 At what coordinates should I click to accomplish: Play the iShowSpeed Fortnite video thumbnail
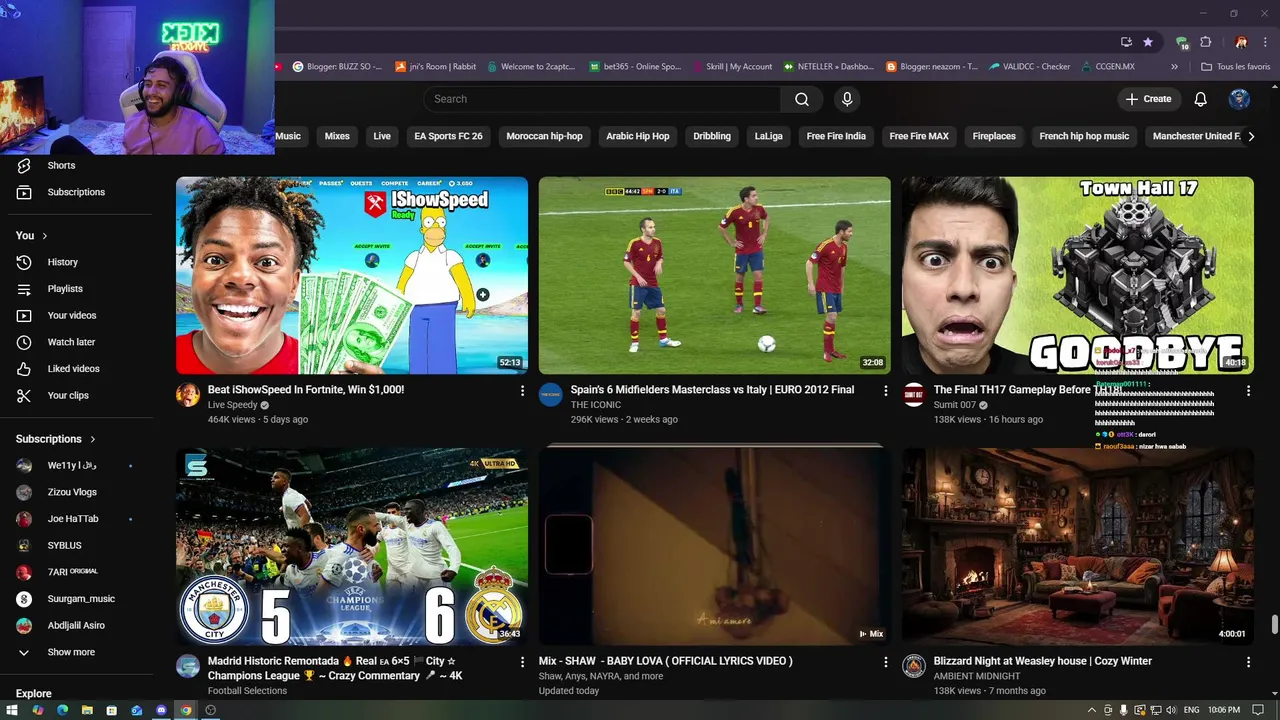pos(352,275)
